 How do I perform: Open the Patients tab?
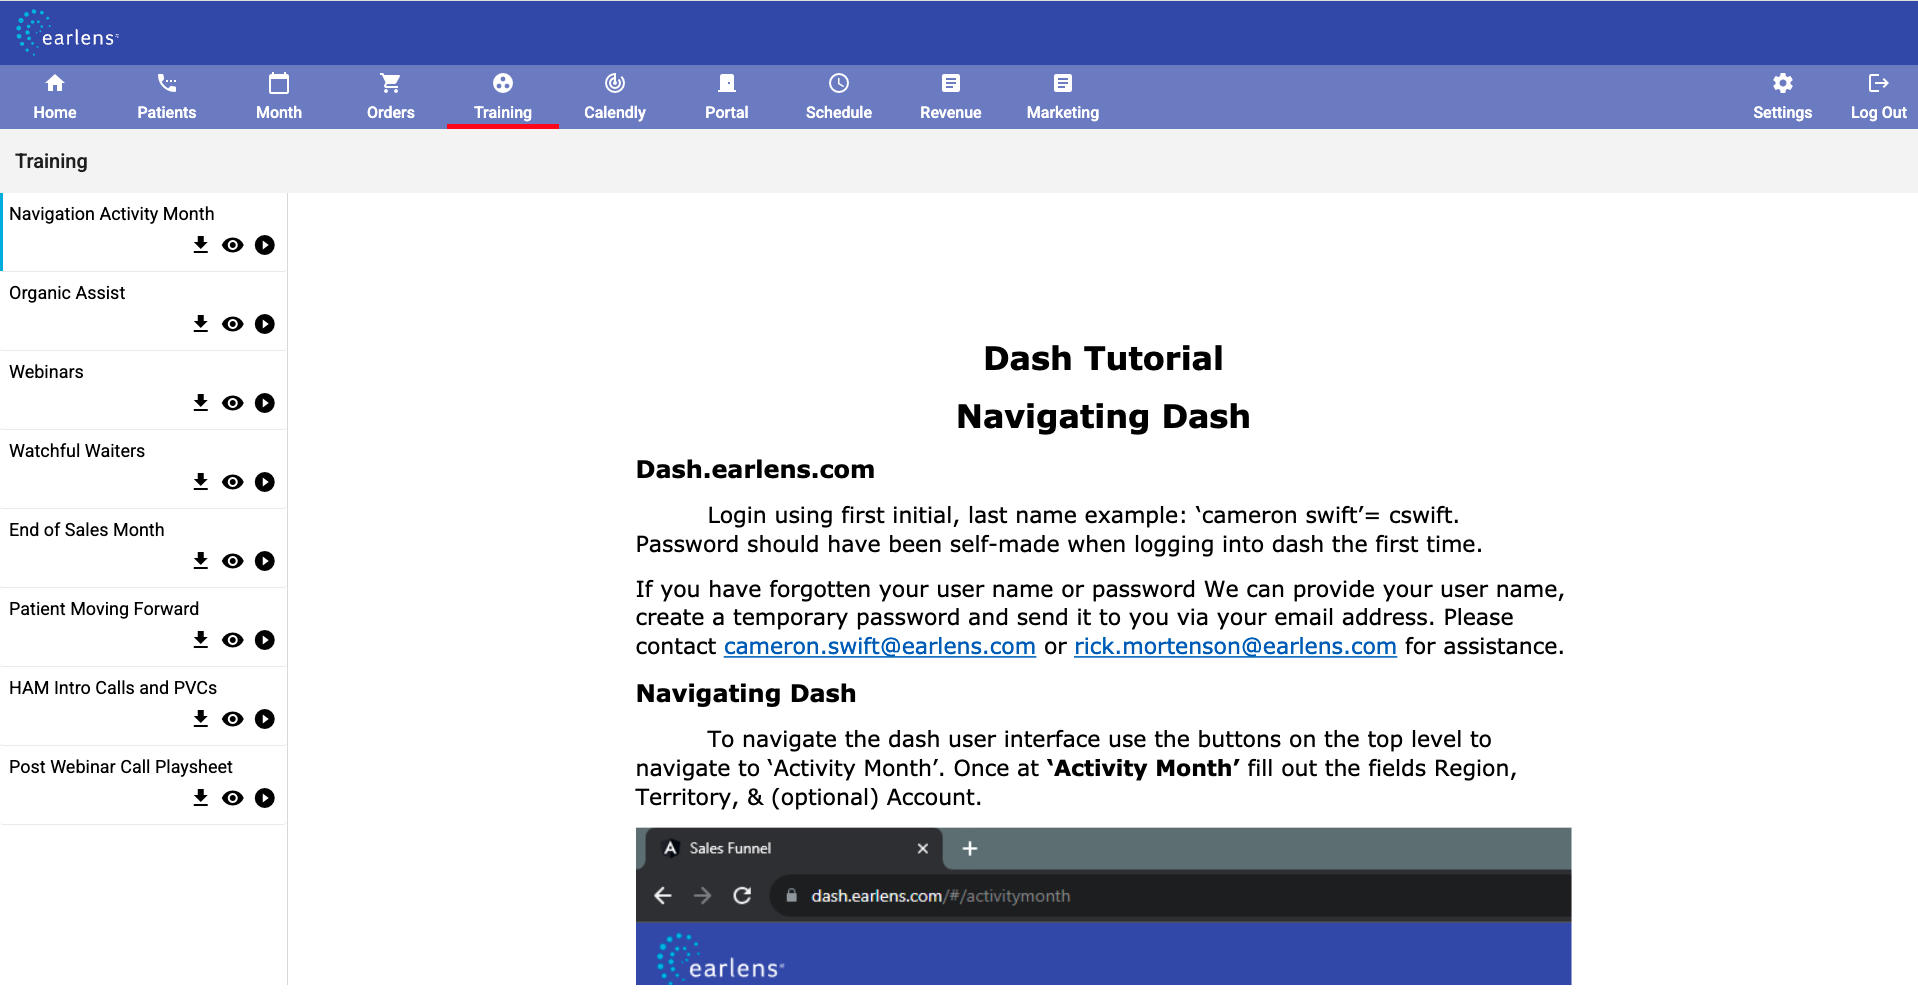[x=167, y=97]
